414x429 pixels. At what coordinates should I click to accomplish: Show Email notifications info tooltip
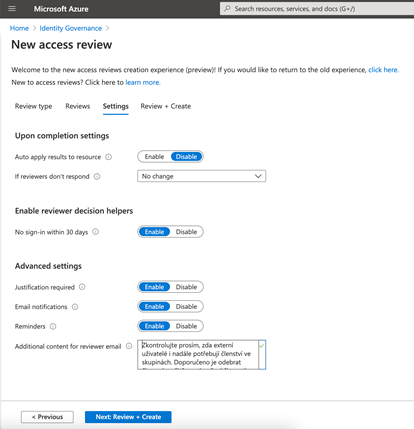[75, 307]
